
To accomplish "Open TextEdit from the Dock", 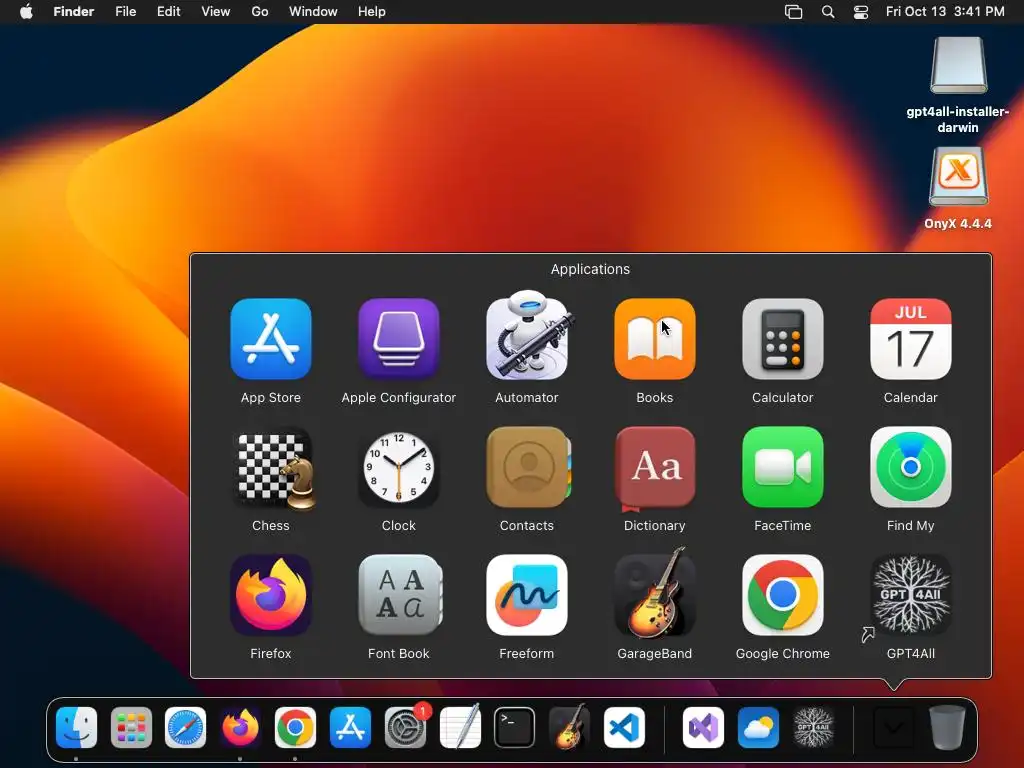I will click(460, 727).
